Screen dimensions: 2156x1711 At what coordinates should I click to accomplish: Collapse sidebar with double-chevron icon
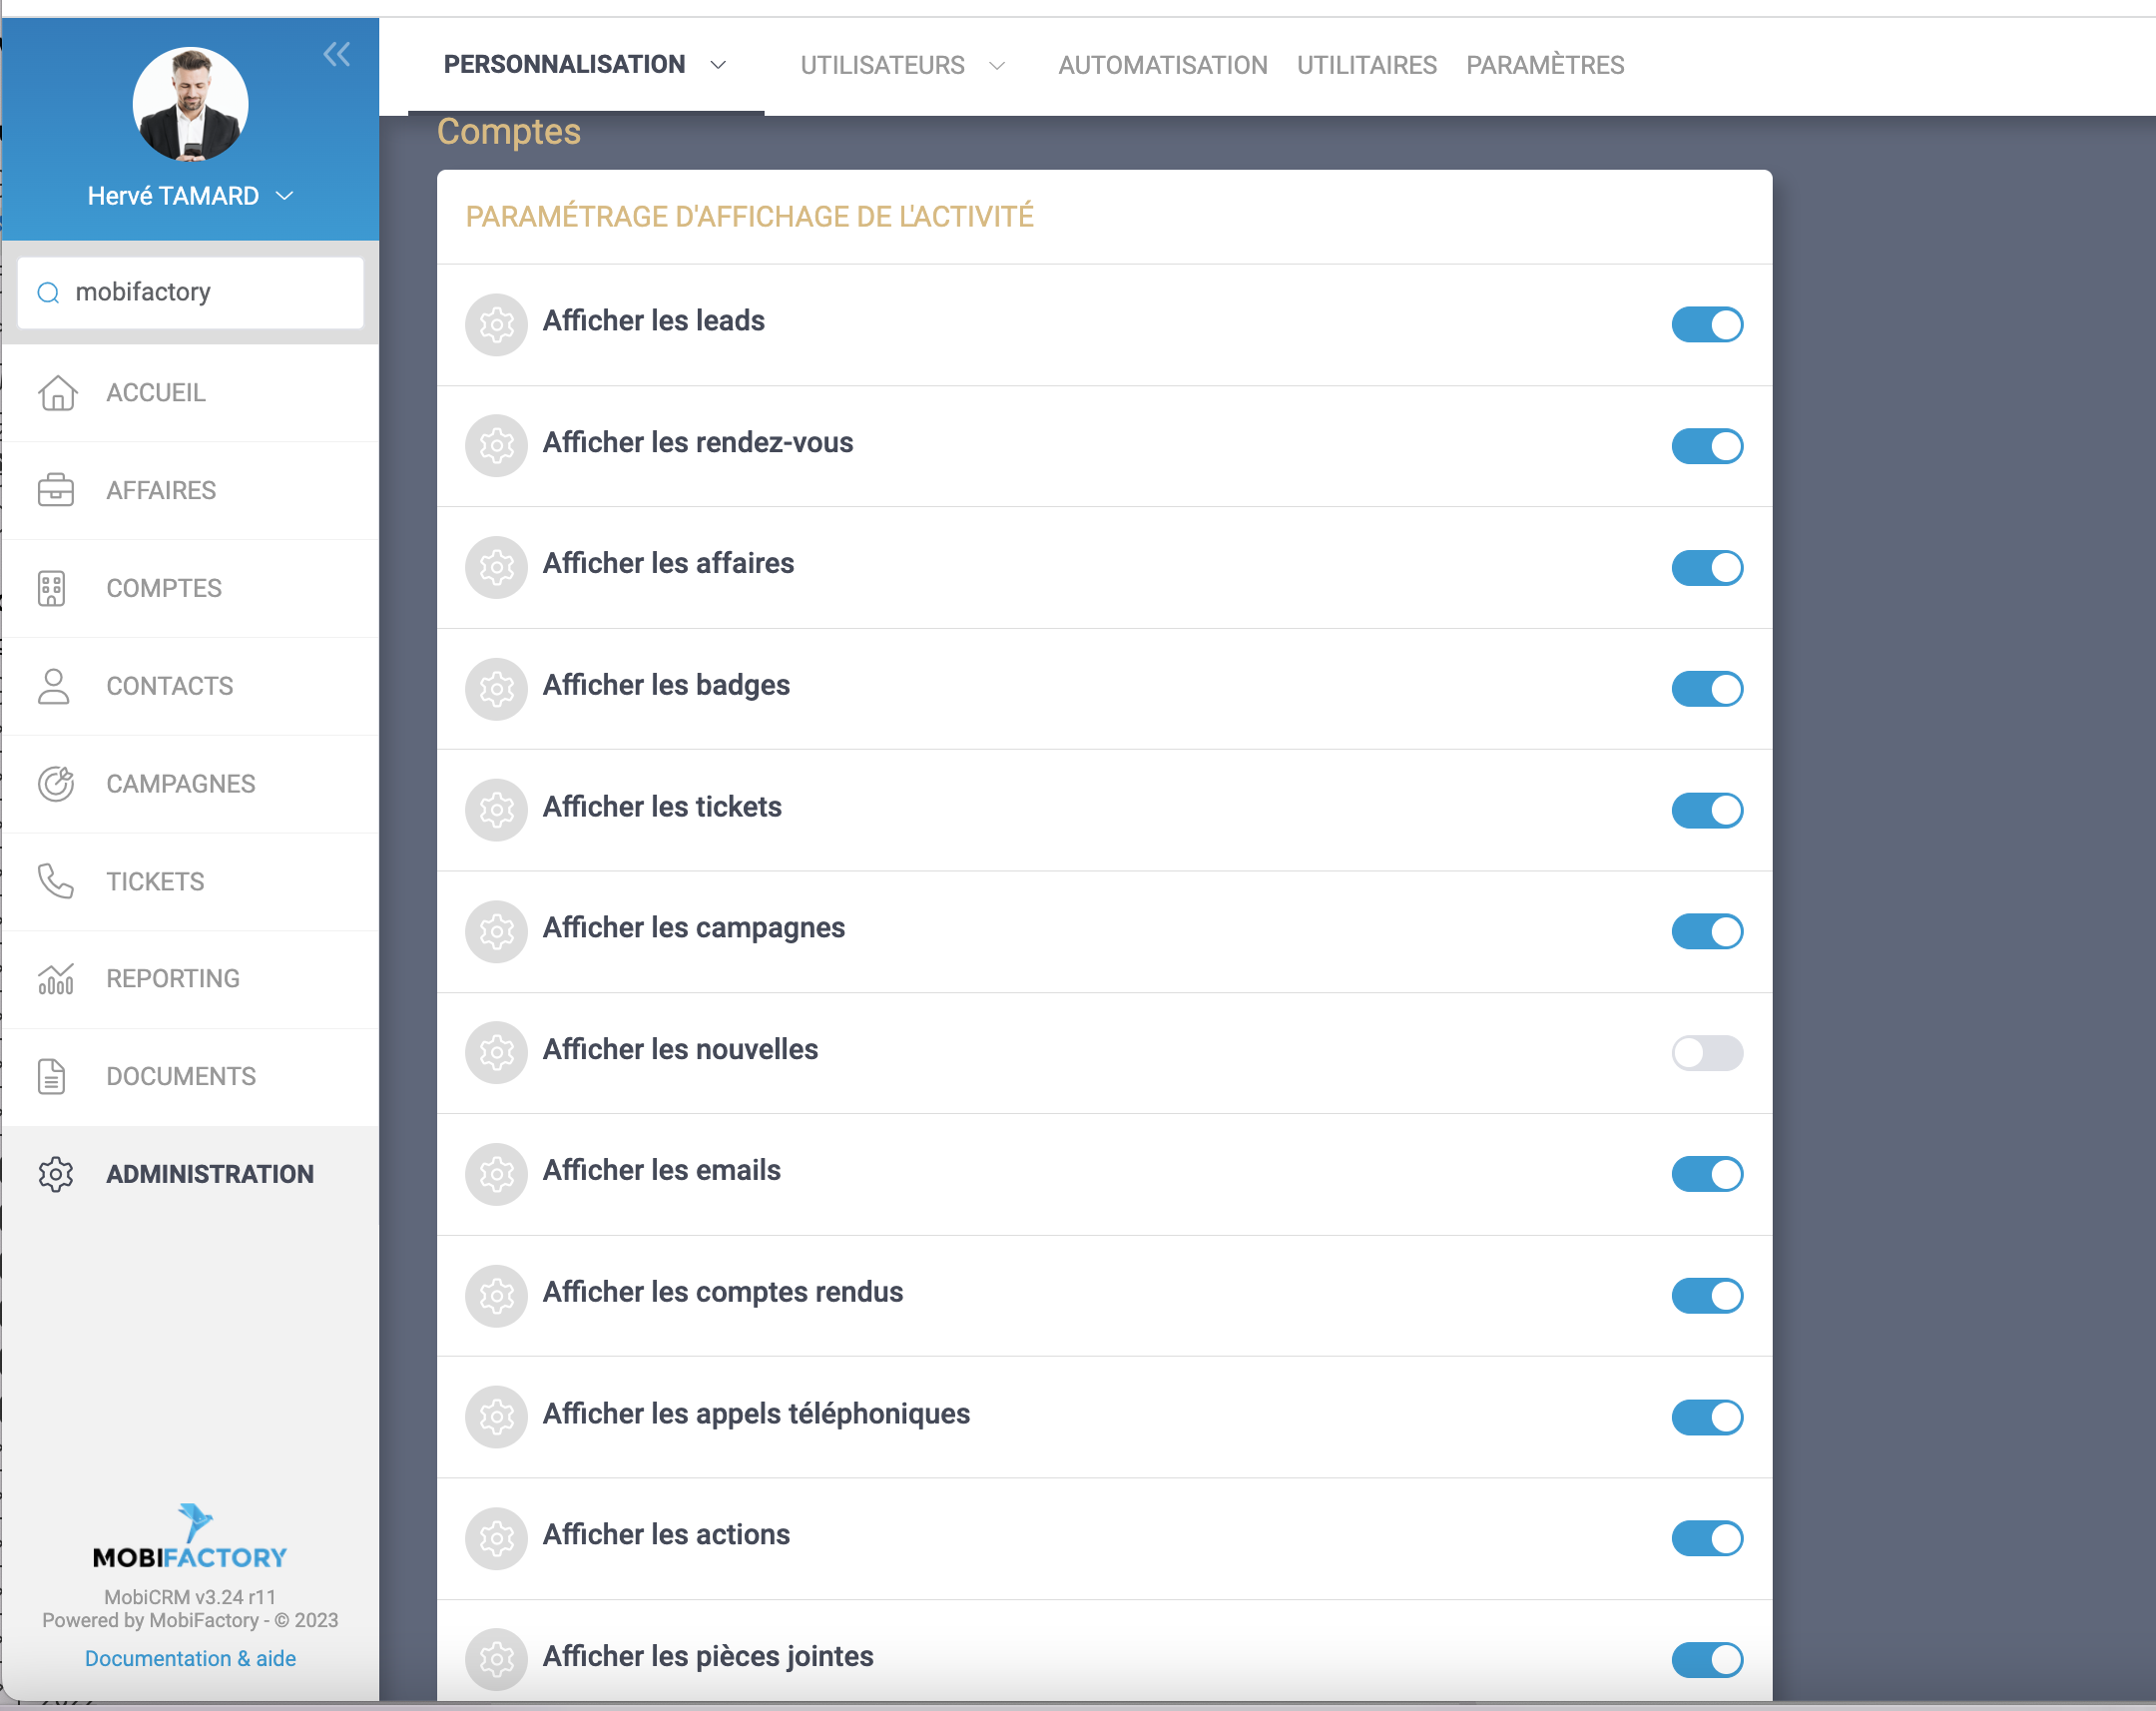[x=337, y=54]
